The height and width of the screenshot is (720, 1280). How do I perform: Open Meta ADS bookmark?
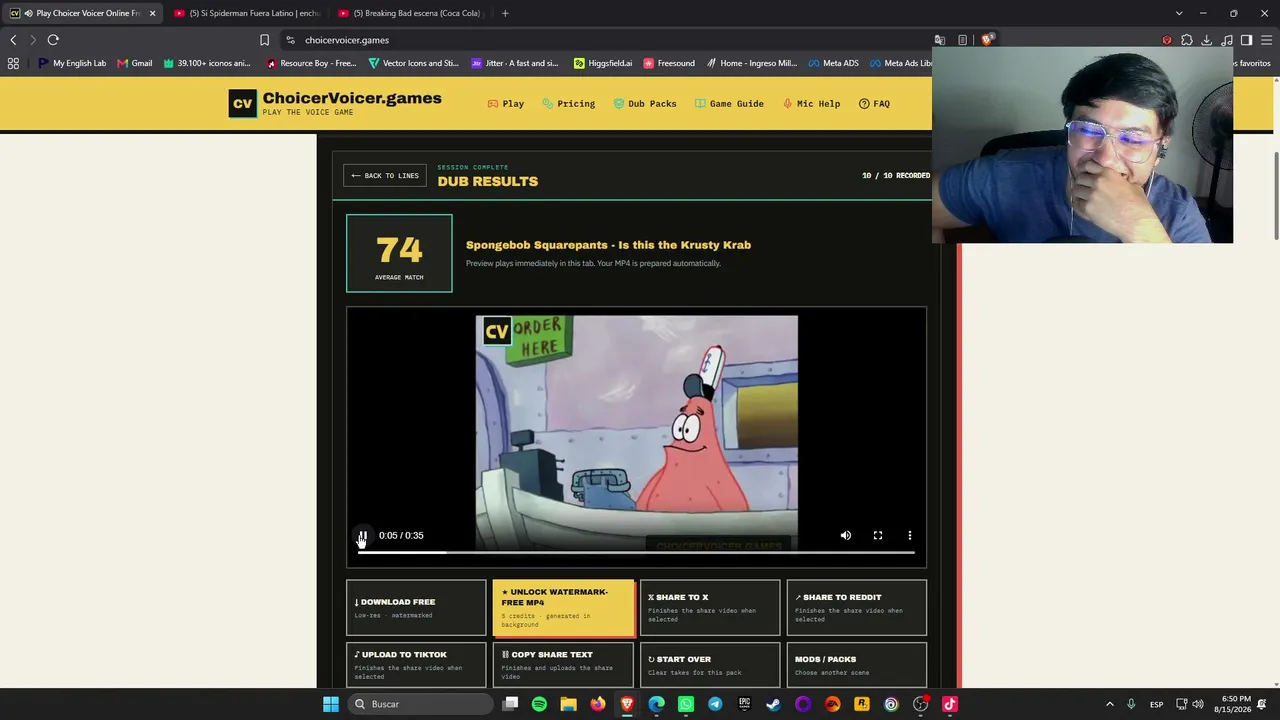pyautogui.click(x=833, y=63)
